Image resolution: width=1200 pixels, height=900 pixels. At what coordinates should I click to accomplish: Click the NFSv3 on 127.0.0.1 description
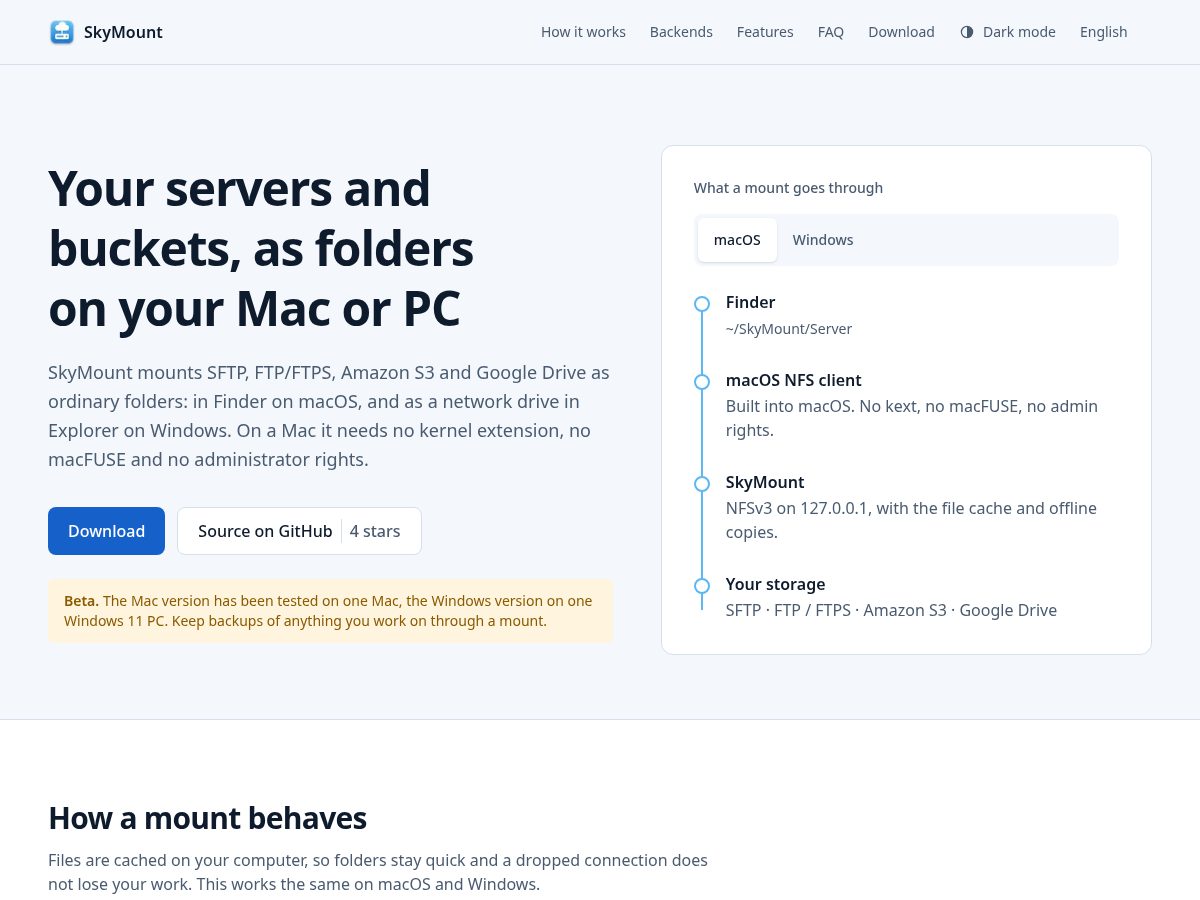(x=911, y=520)
